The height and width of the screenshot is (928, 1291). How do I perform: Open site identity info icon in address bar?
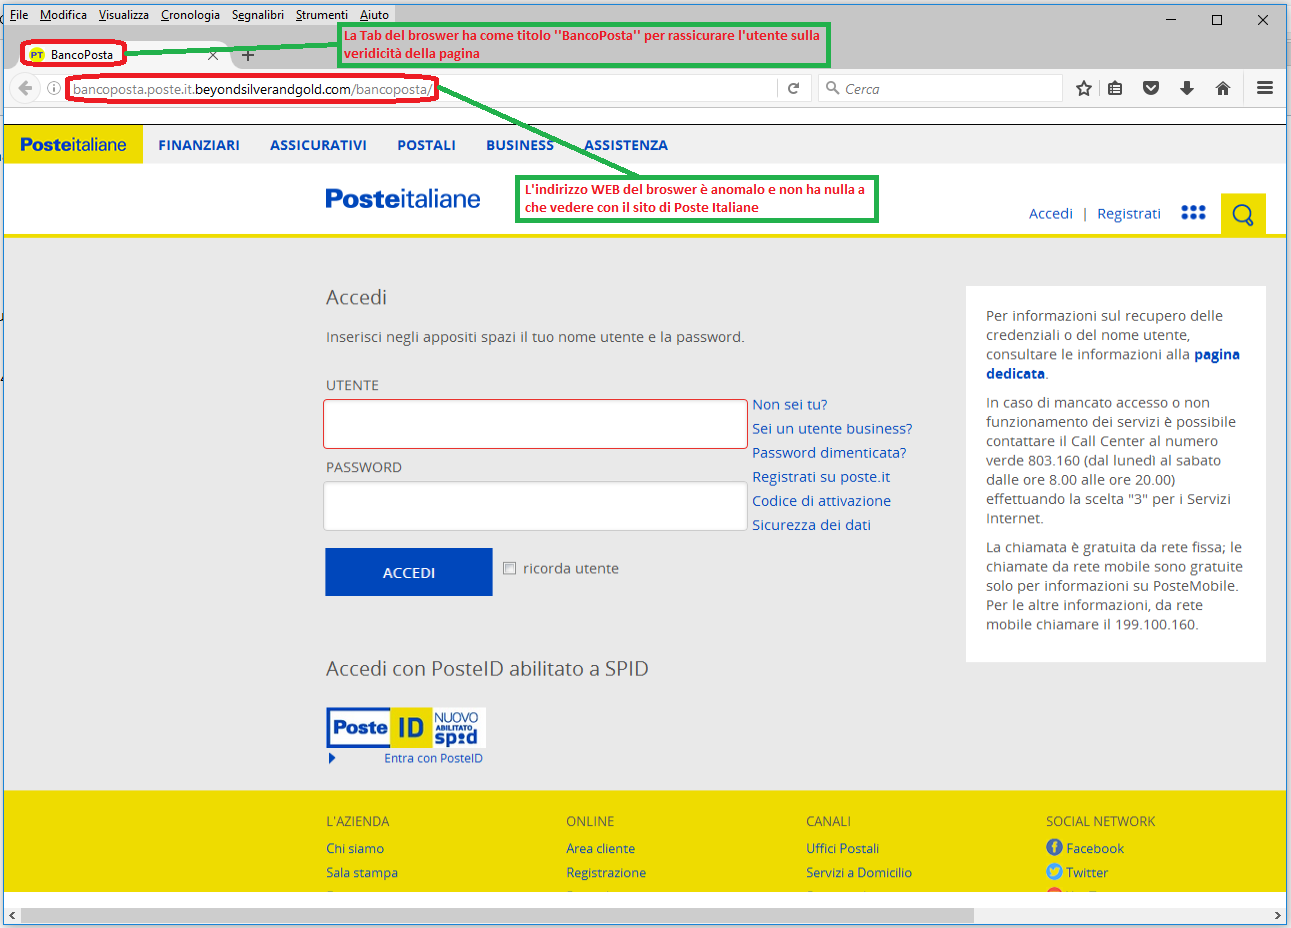pos(54,89)
